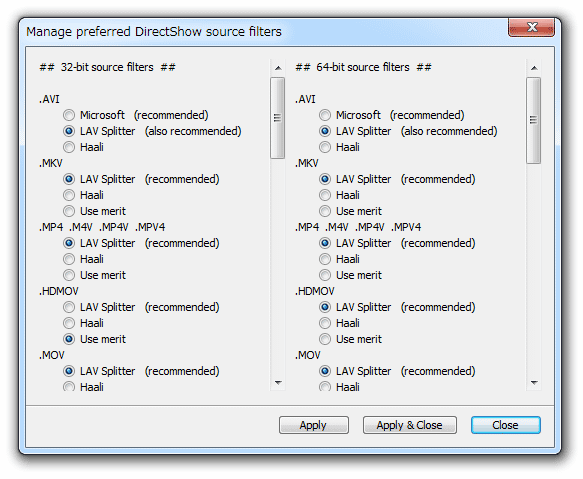Click 32-bit list scroll up arrow

point(278,68)
